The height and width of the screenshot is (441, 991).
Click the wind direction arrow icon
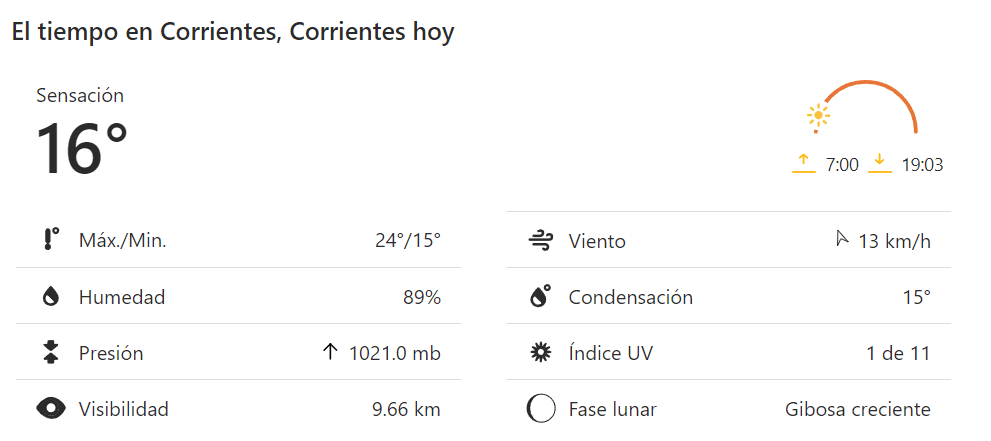842,239
